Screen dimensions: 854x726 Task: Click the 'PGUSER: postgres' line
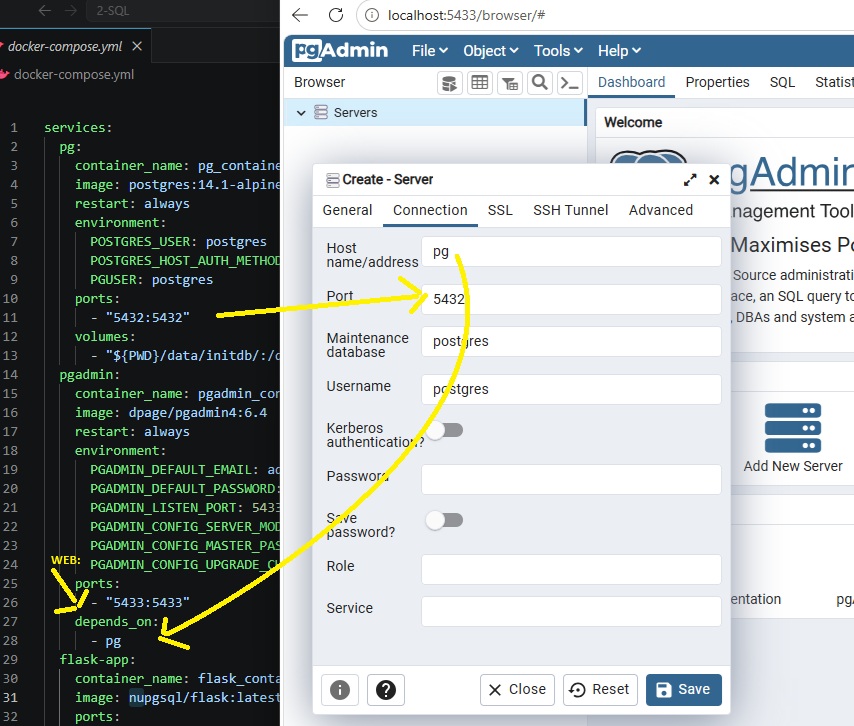[151, 279]
